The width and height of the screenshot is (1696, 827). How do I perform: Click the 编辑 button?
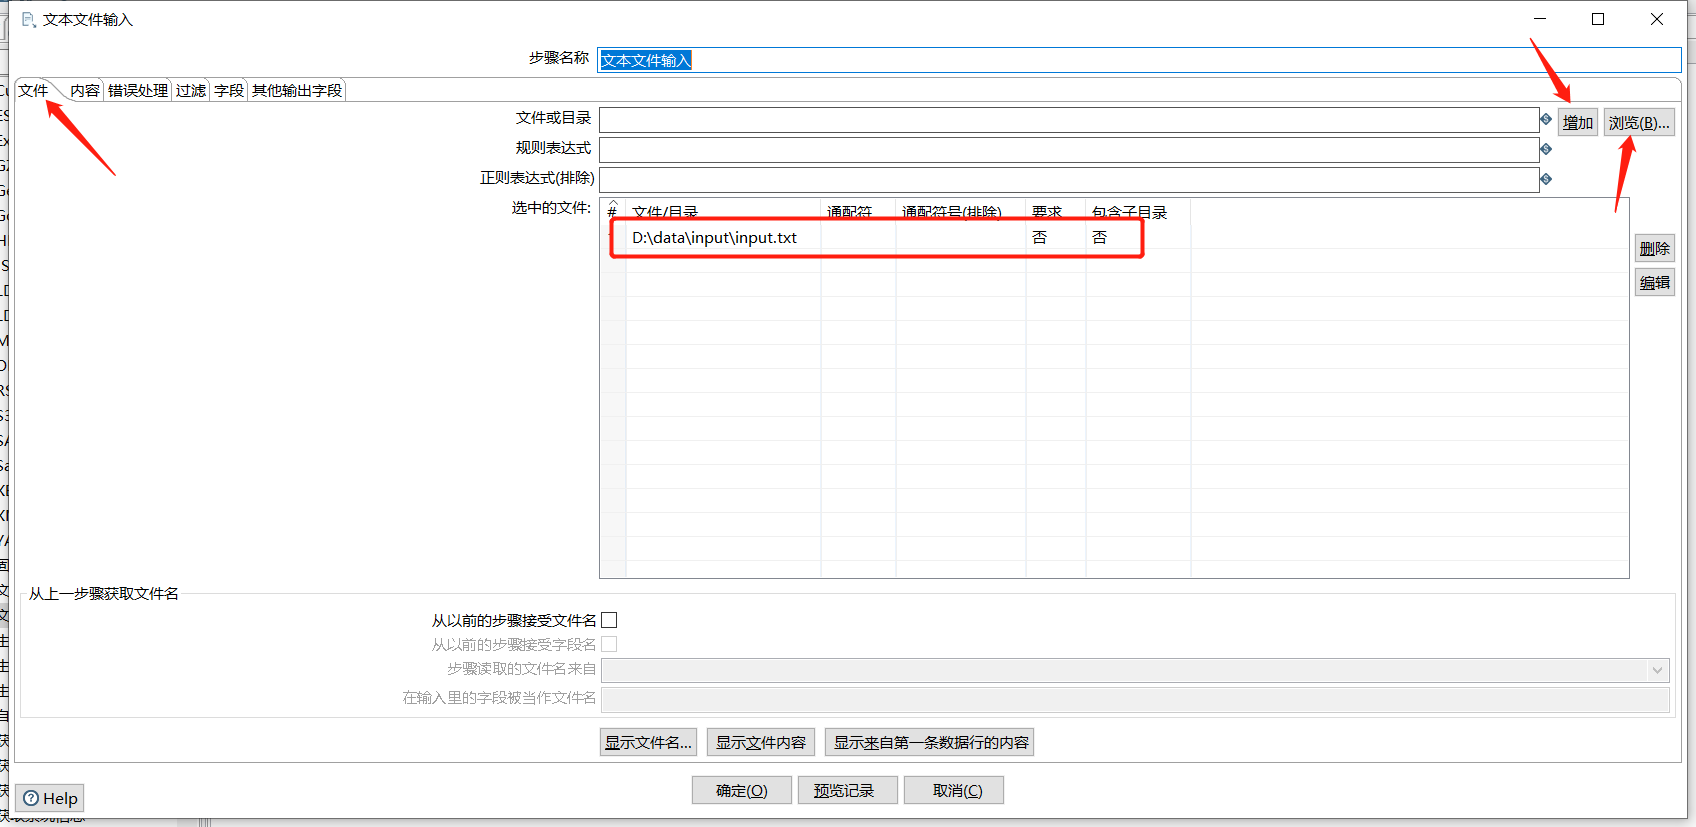[x=1655, y=282]
